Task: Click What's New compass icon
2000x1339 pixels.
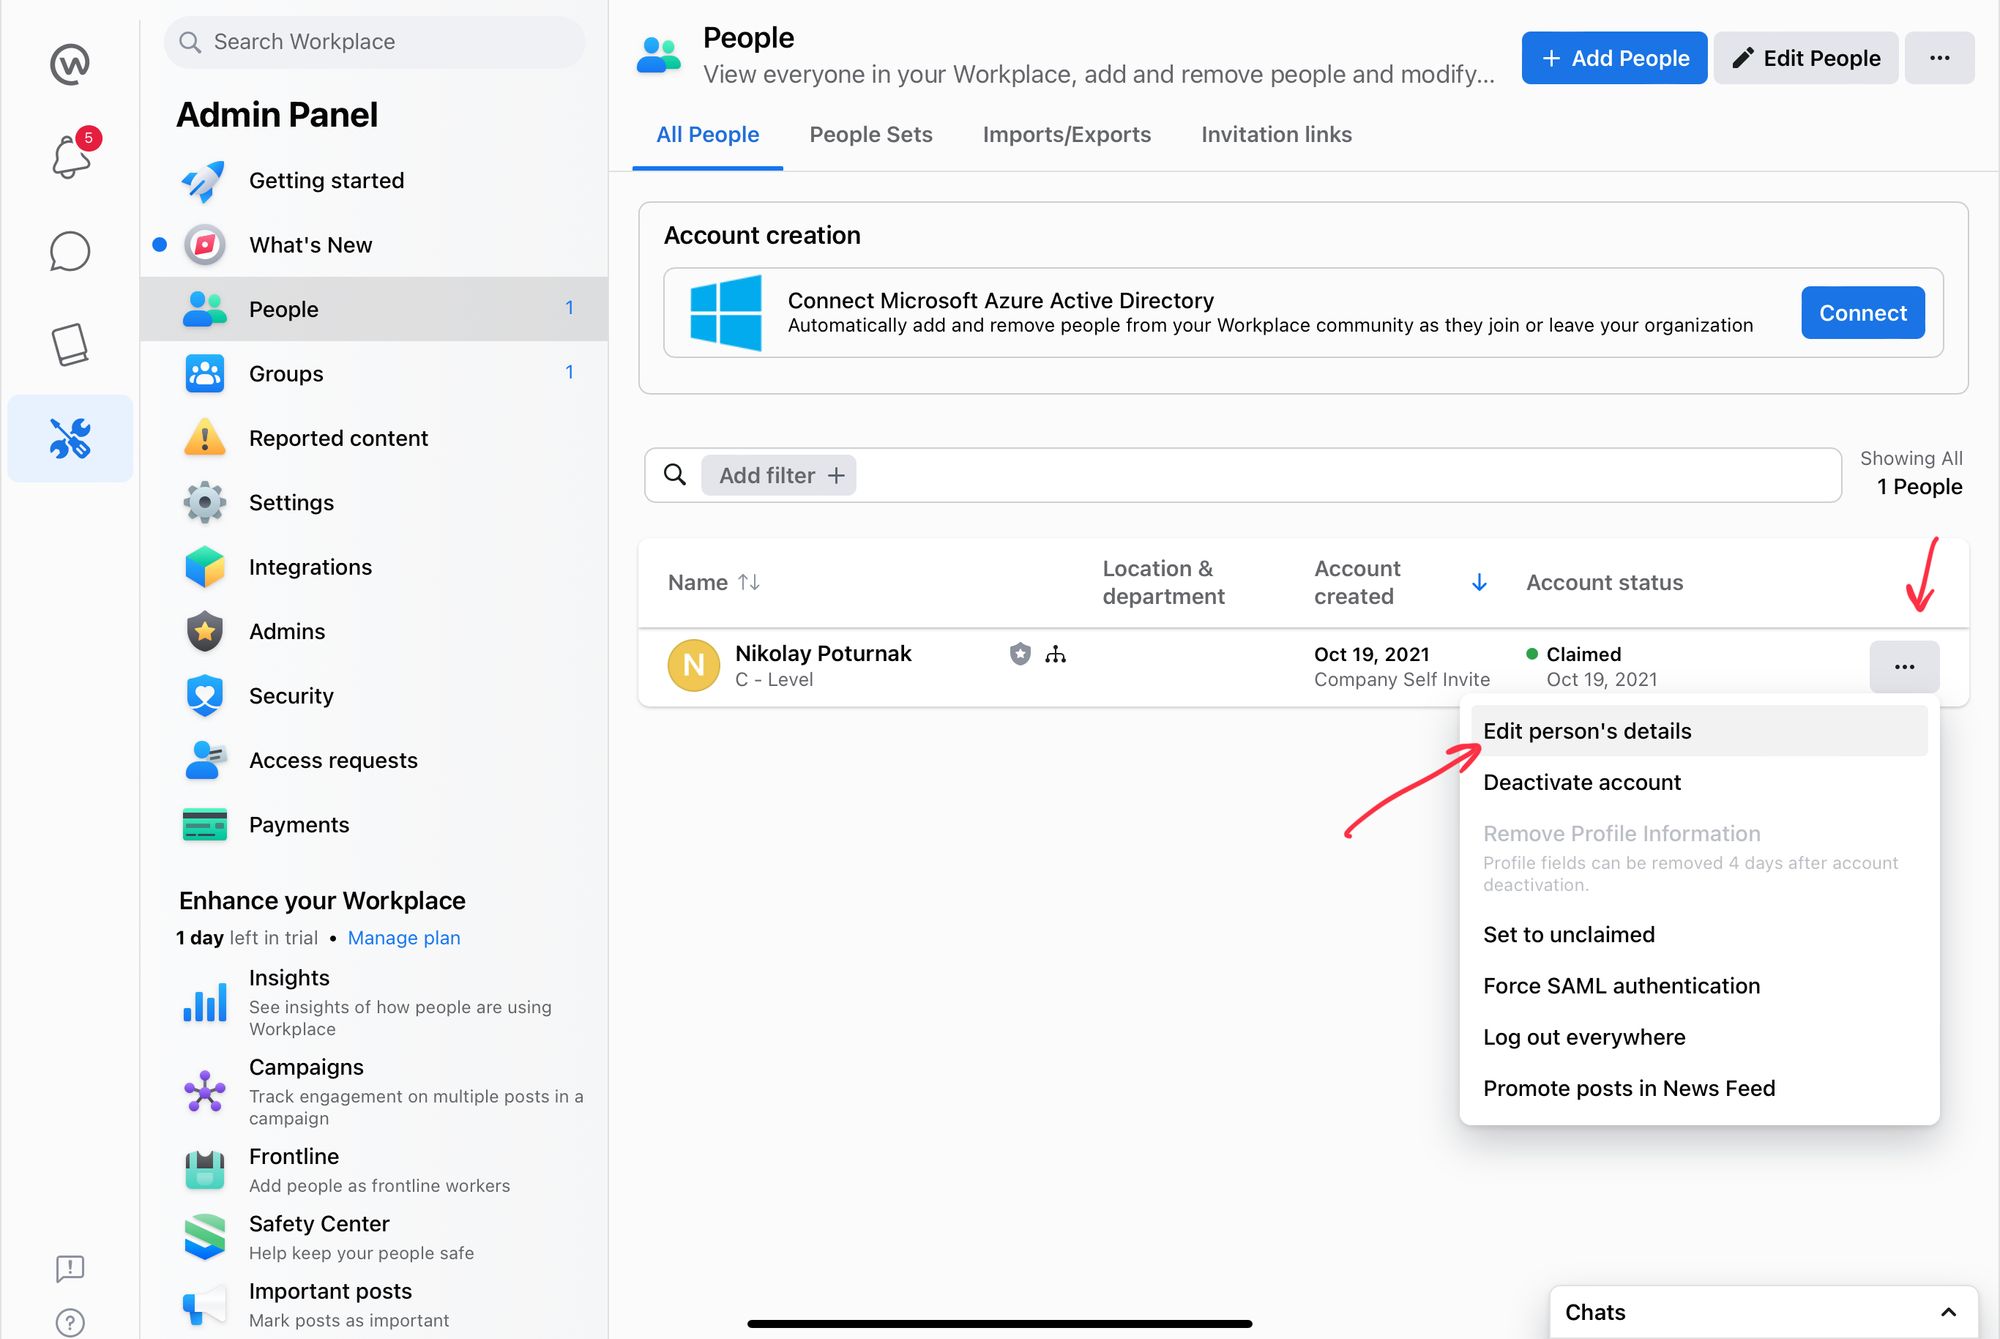Action: pos(205,245)
